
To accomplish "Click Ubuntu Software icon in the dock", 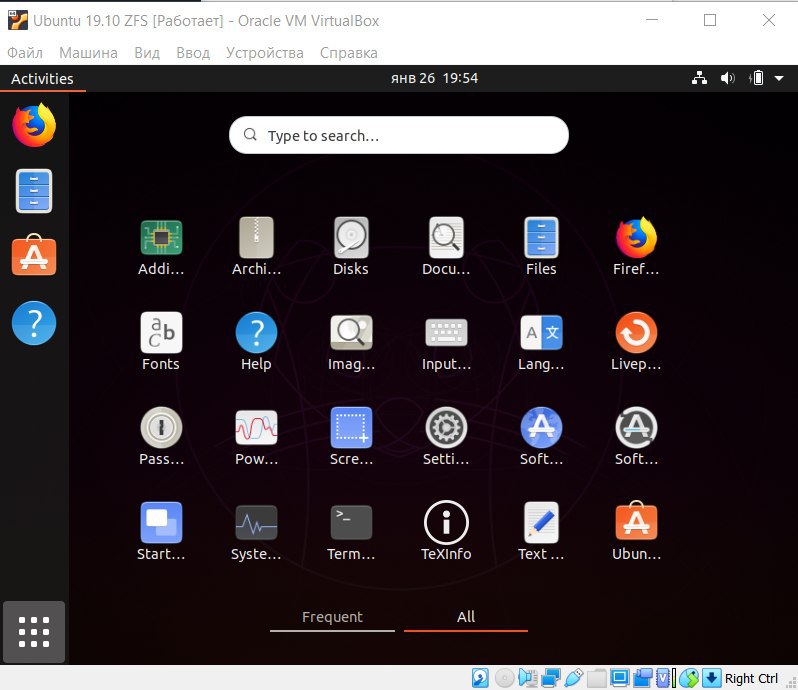I will click(34, 255).
